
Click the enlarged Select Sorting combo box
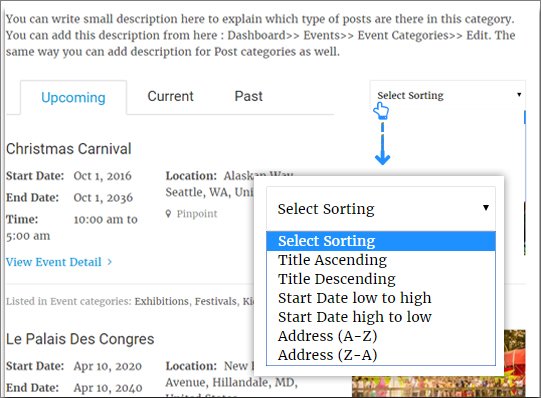pyautogui.click(x=381, y=208)
